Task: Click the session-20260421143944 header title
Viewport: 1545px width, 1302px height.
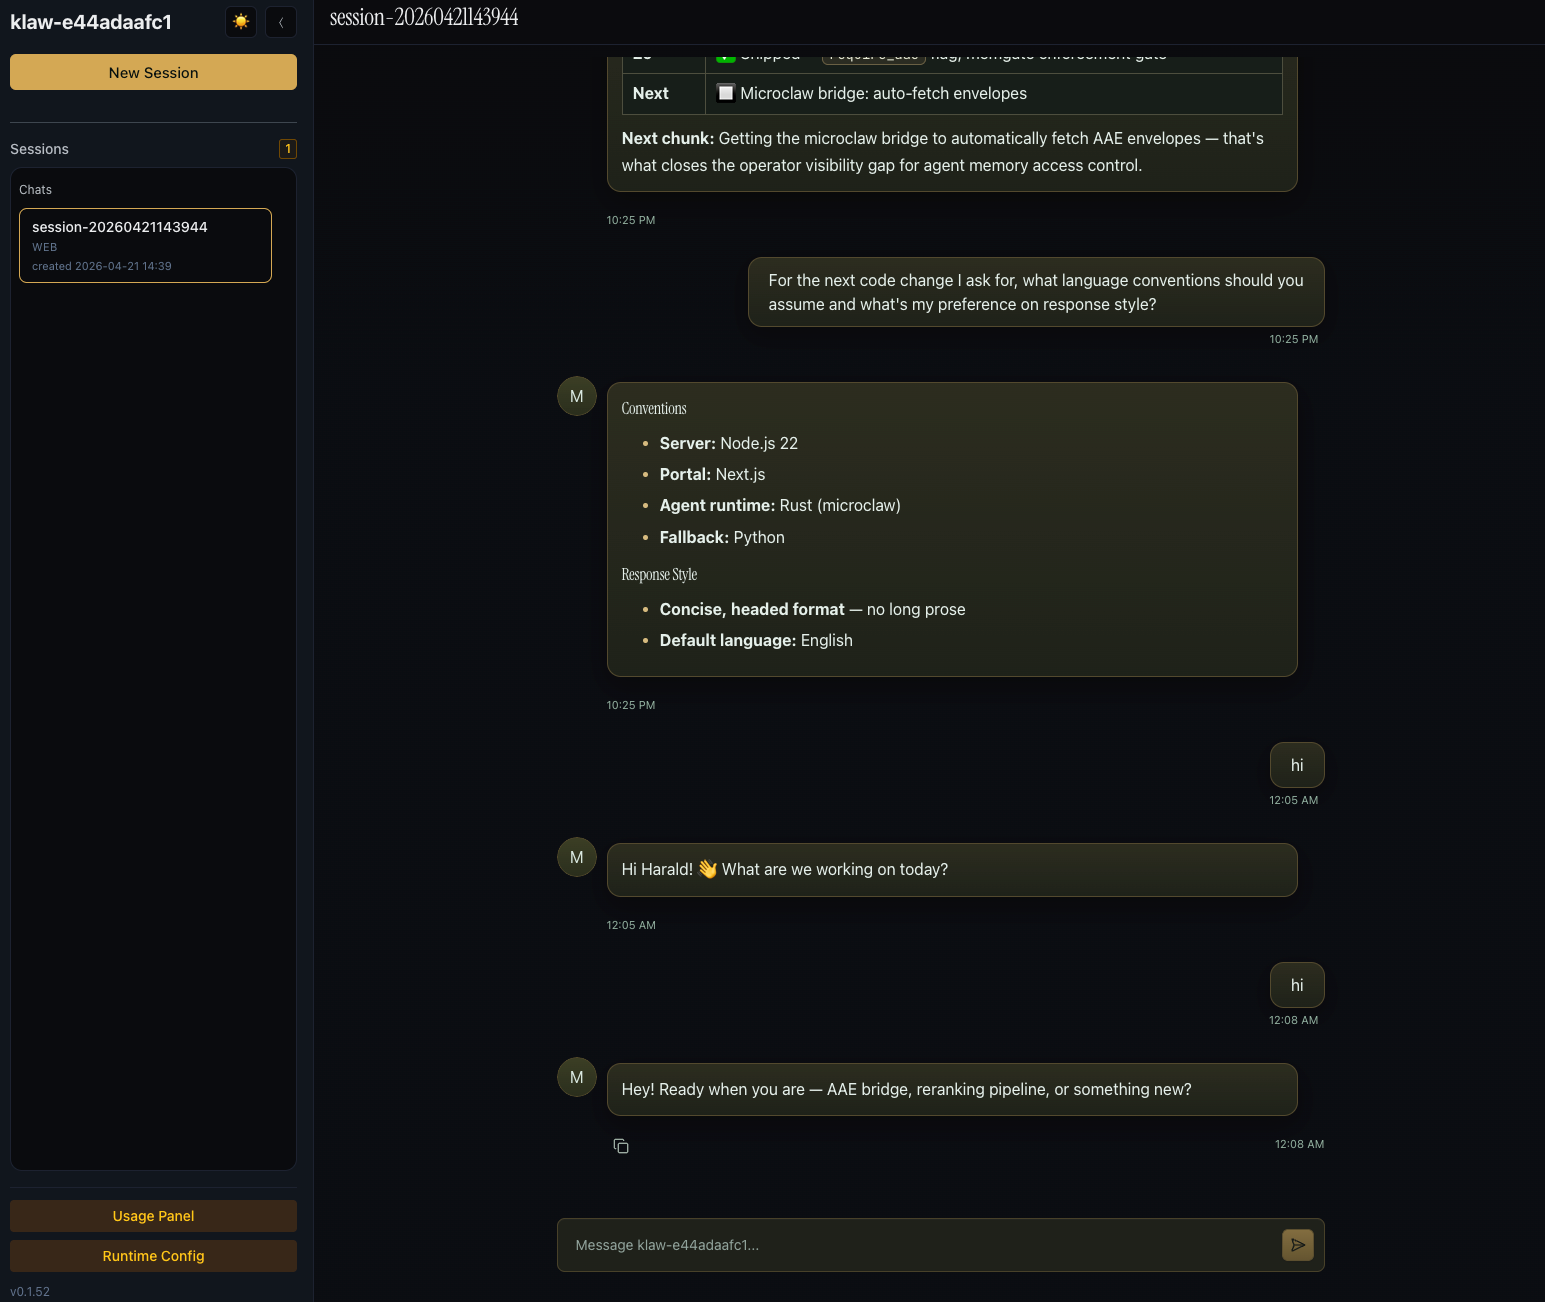Action: pos(423,17)
